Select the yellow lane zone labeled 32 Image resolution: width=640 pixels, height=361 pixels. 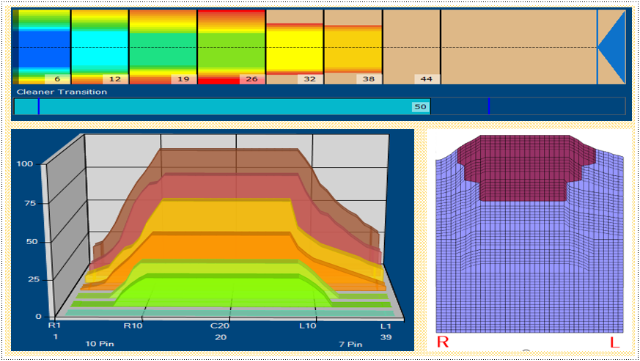pyautogui.click(x=295, y=47)
